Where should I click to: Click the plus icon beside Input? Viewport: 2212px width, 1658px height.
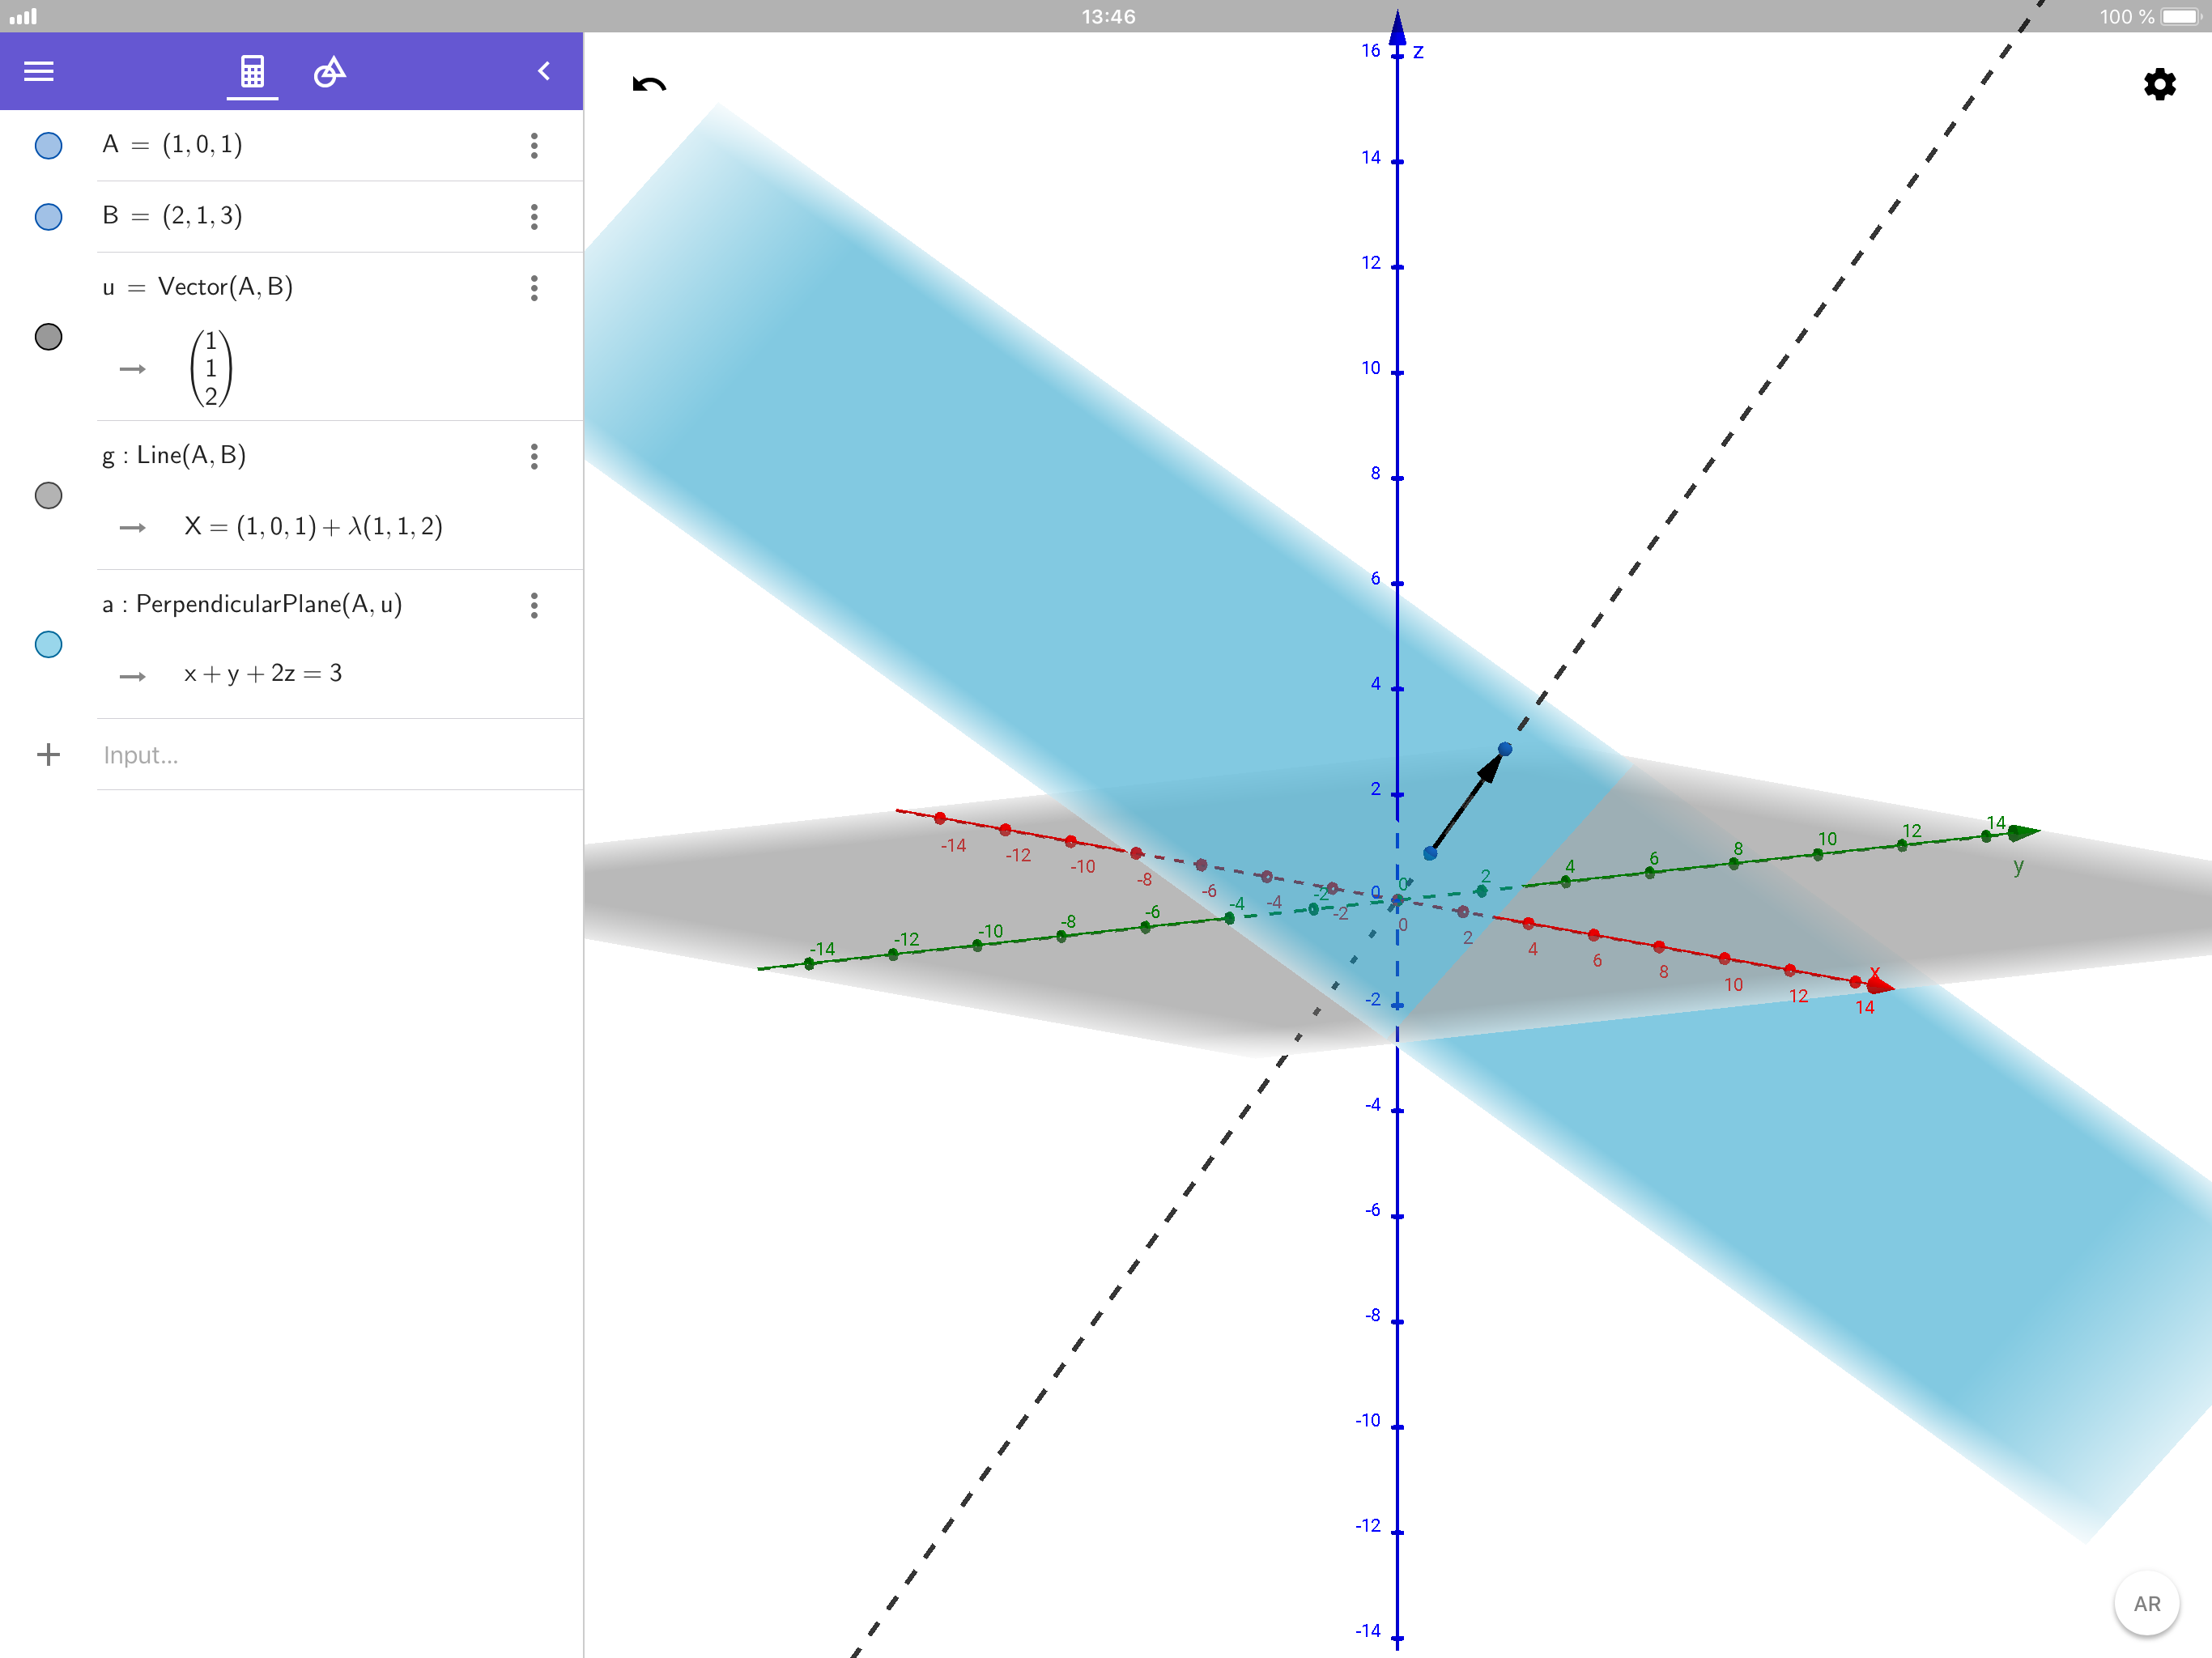tap(48, 754)
